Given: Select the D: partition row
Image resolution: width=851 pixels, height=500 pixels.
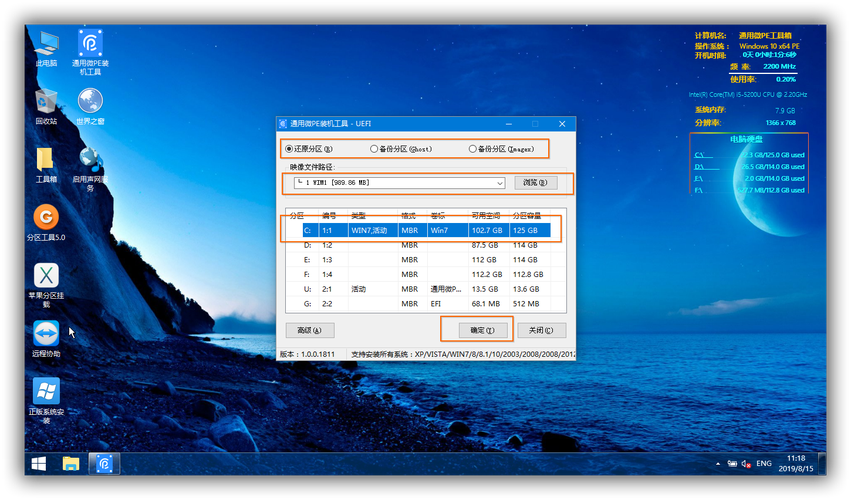Looking at the screenshot, I should point(426,245).
